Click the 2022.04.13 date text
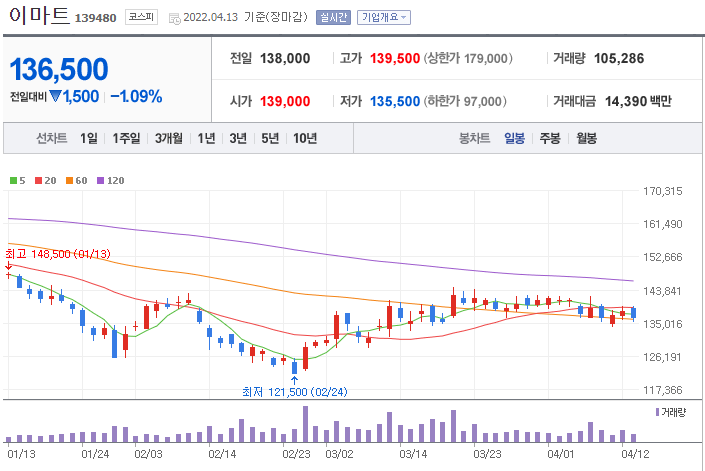 pos(210,18)
